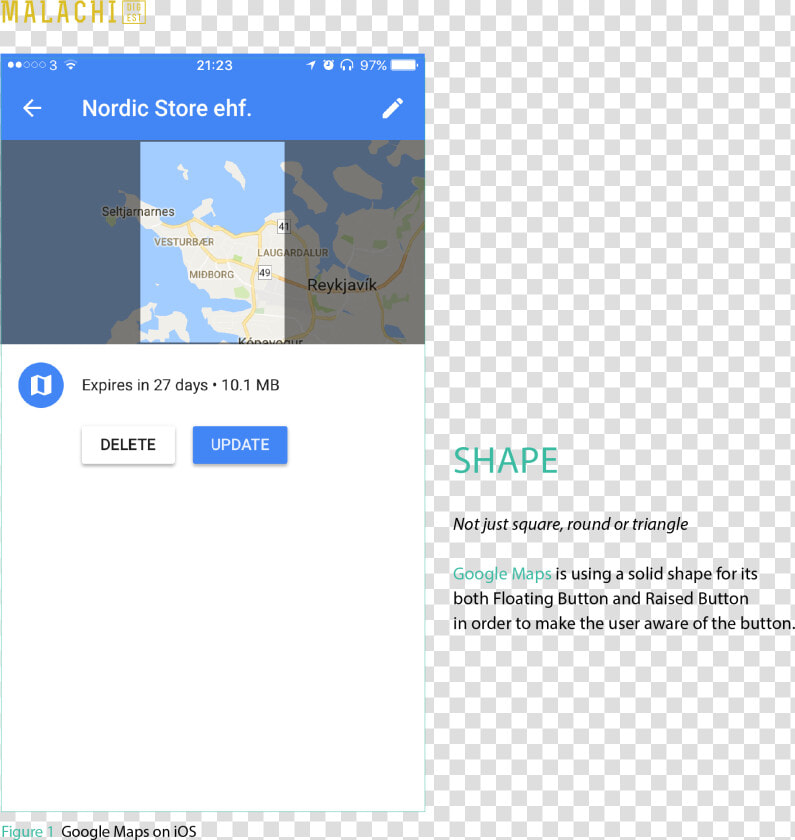Click 'Not just square, round or triangle'
The image size is (795, 840).
(571, 524)
